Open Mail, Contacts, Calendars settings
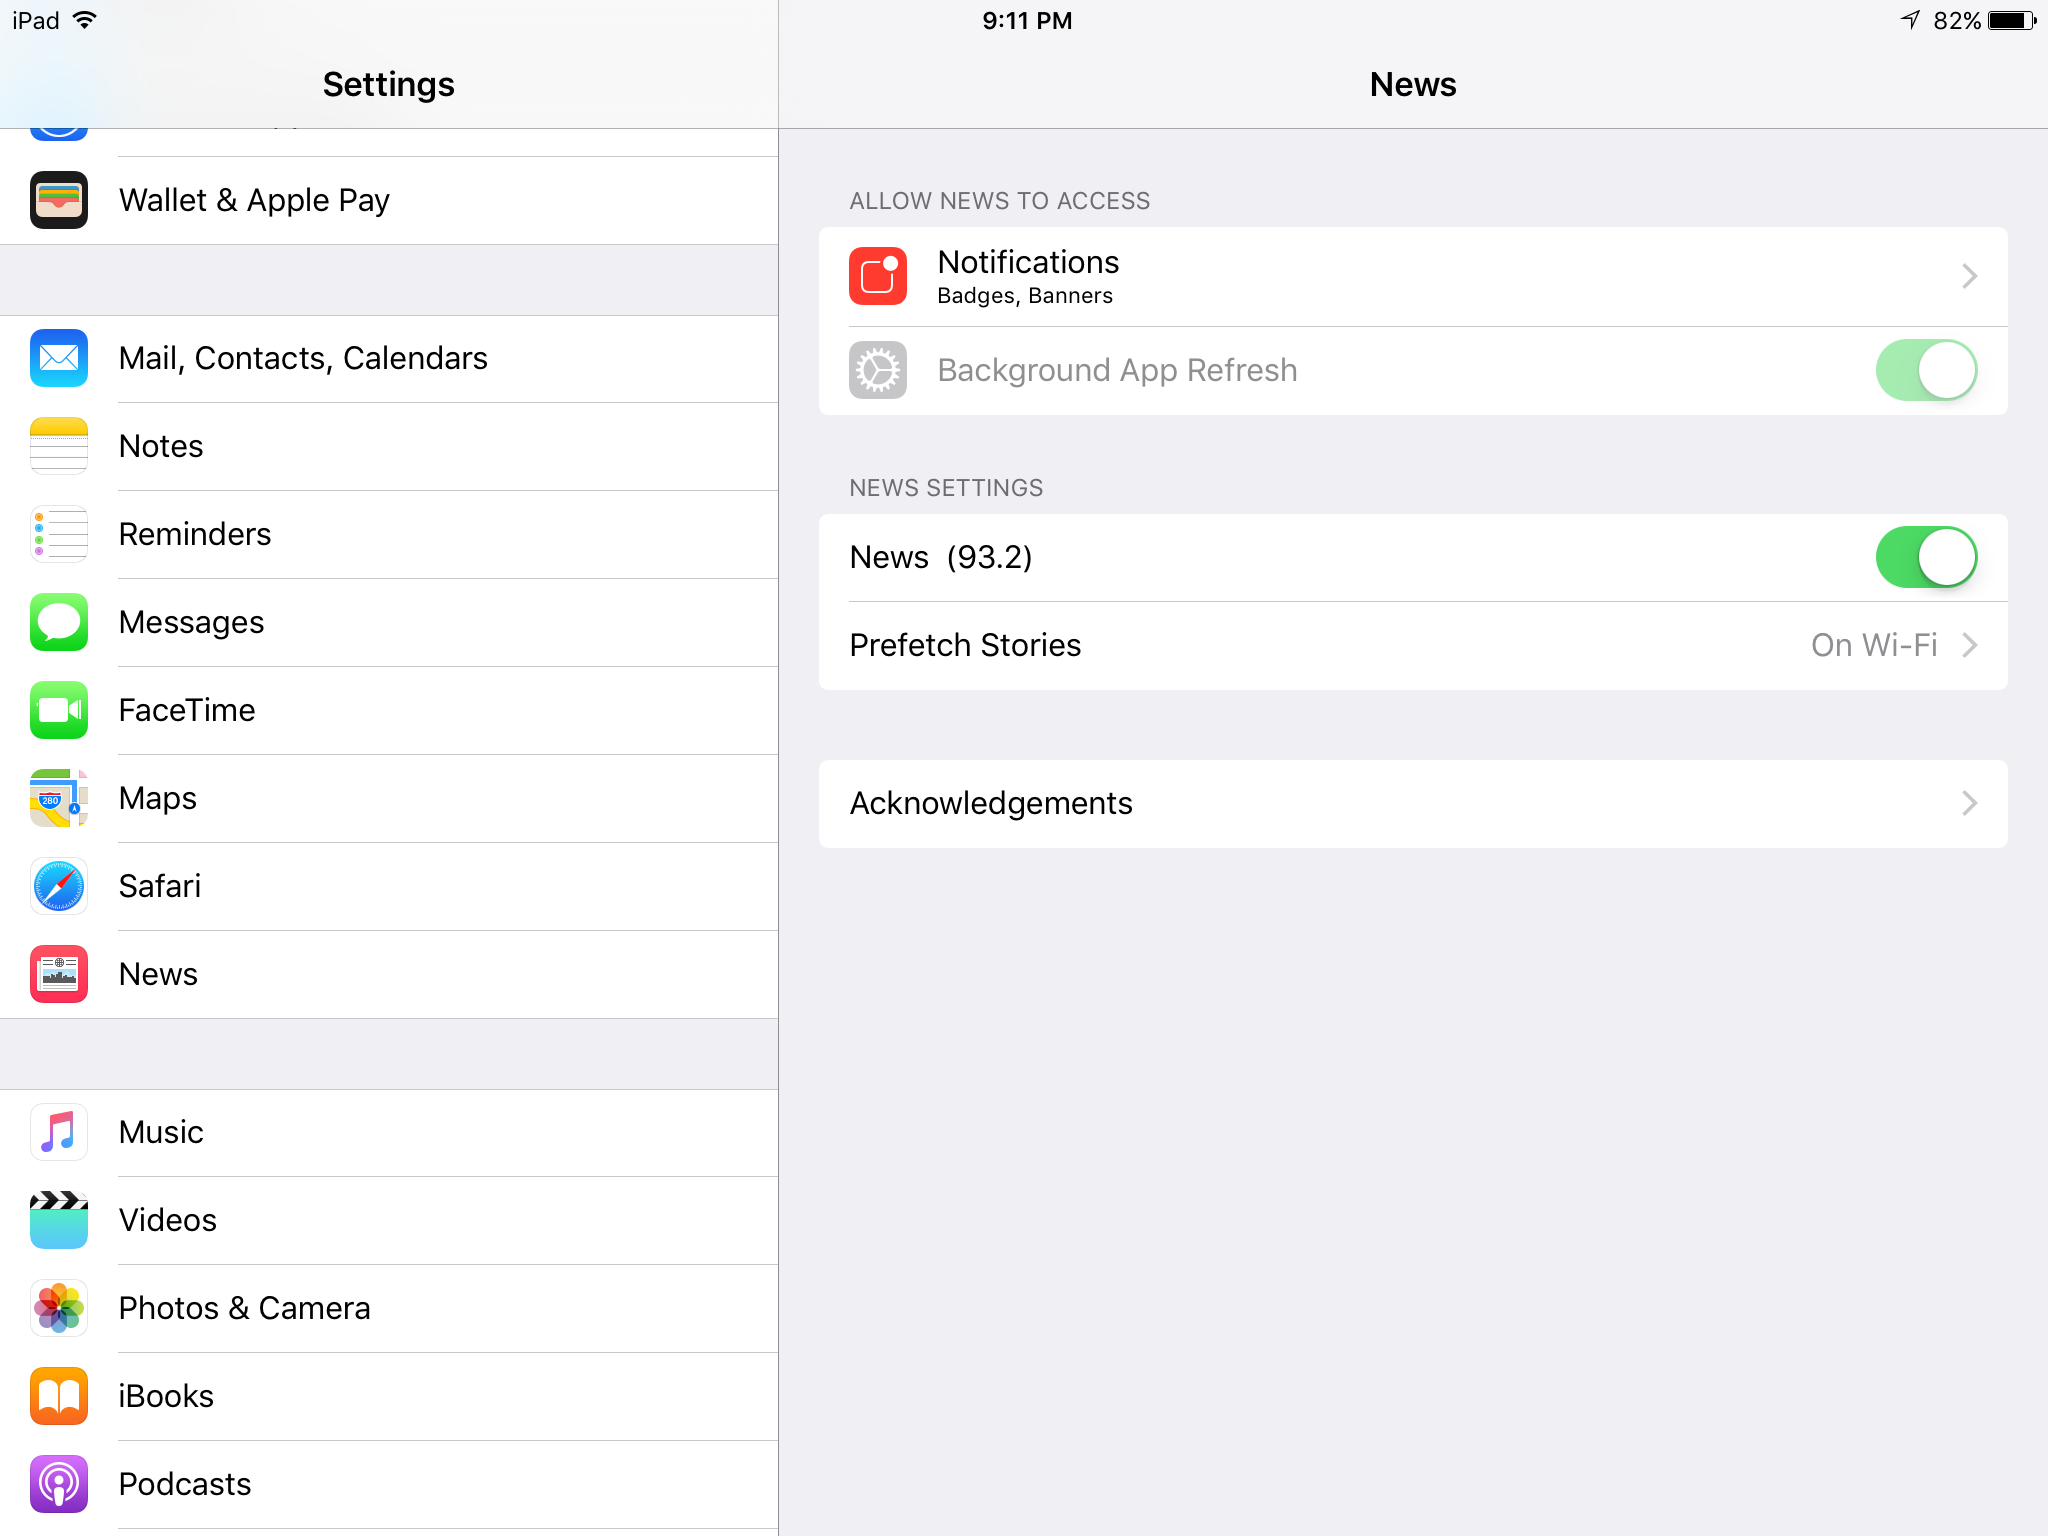 tap(389, 358)
